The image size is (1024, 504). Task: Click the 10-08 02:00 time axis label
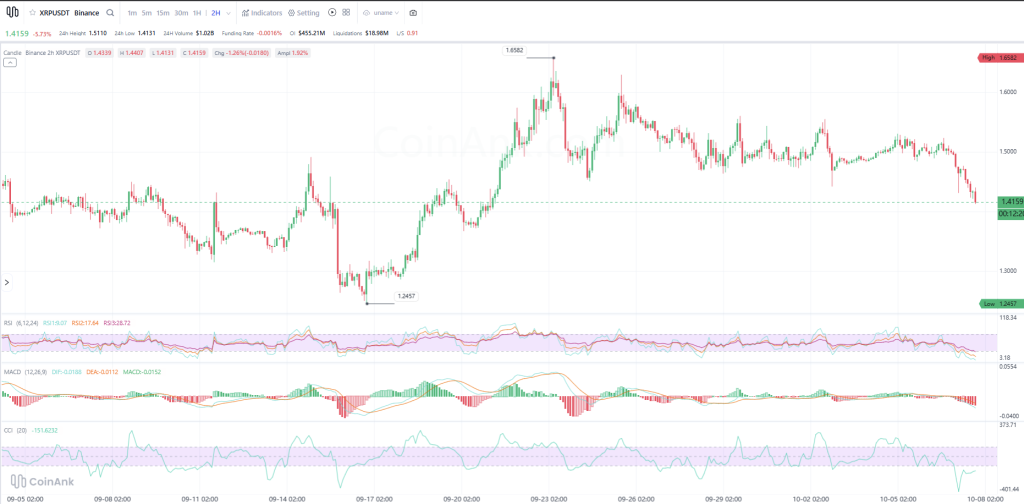click(x=985, y=498)
